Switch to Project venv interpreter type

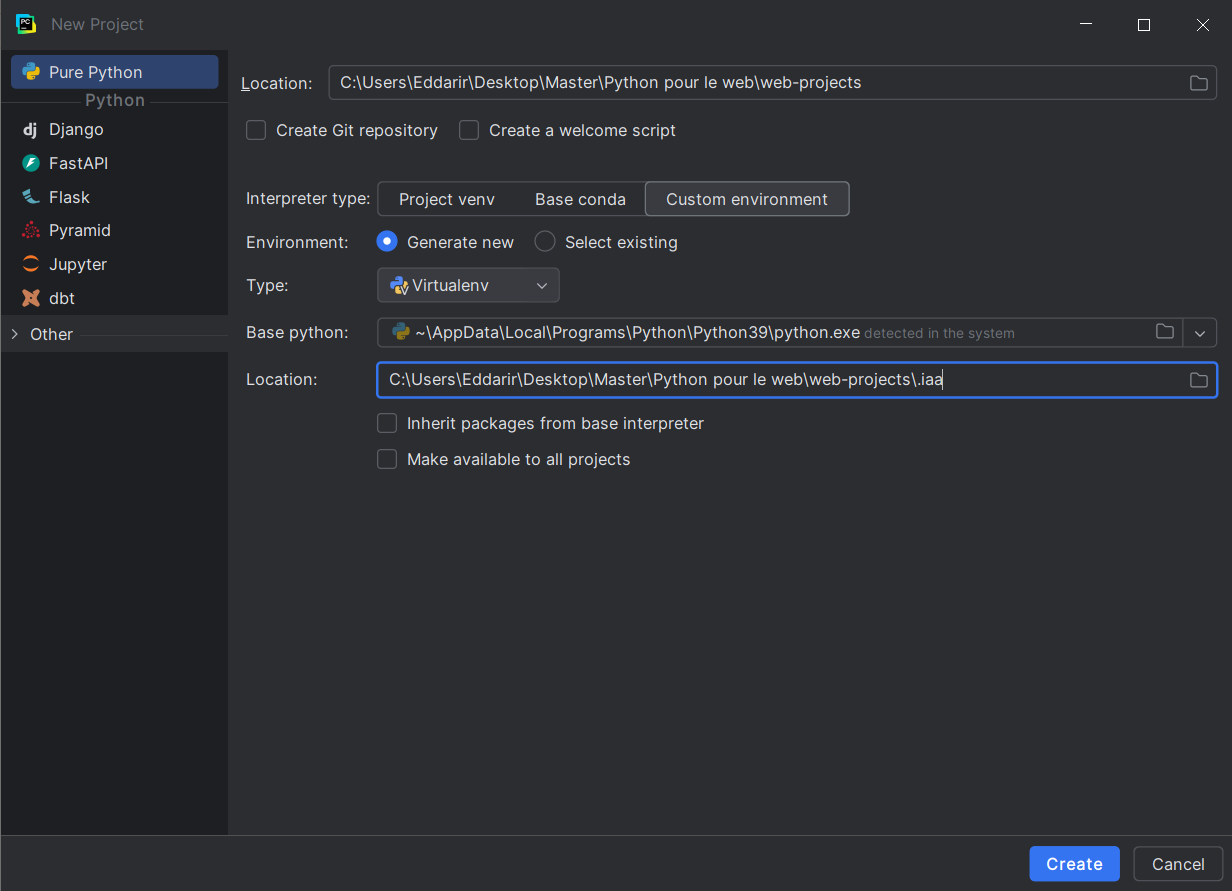(x=446, y=199)
